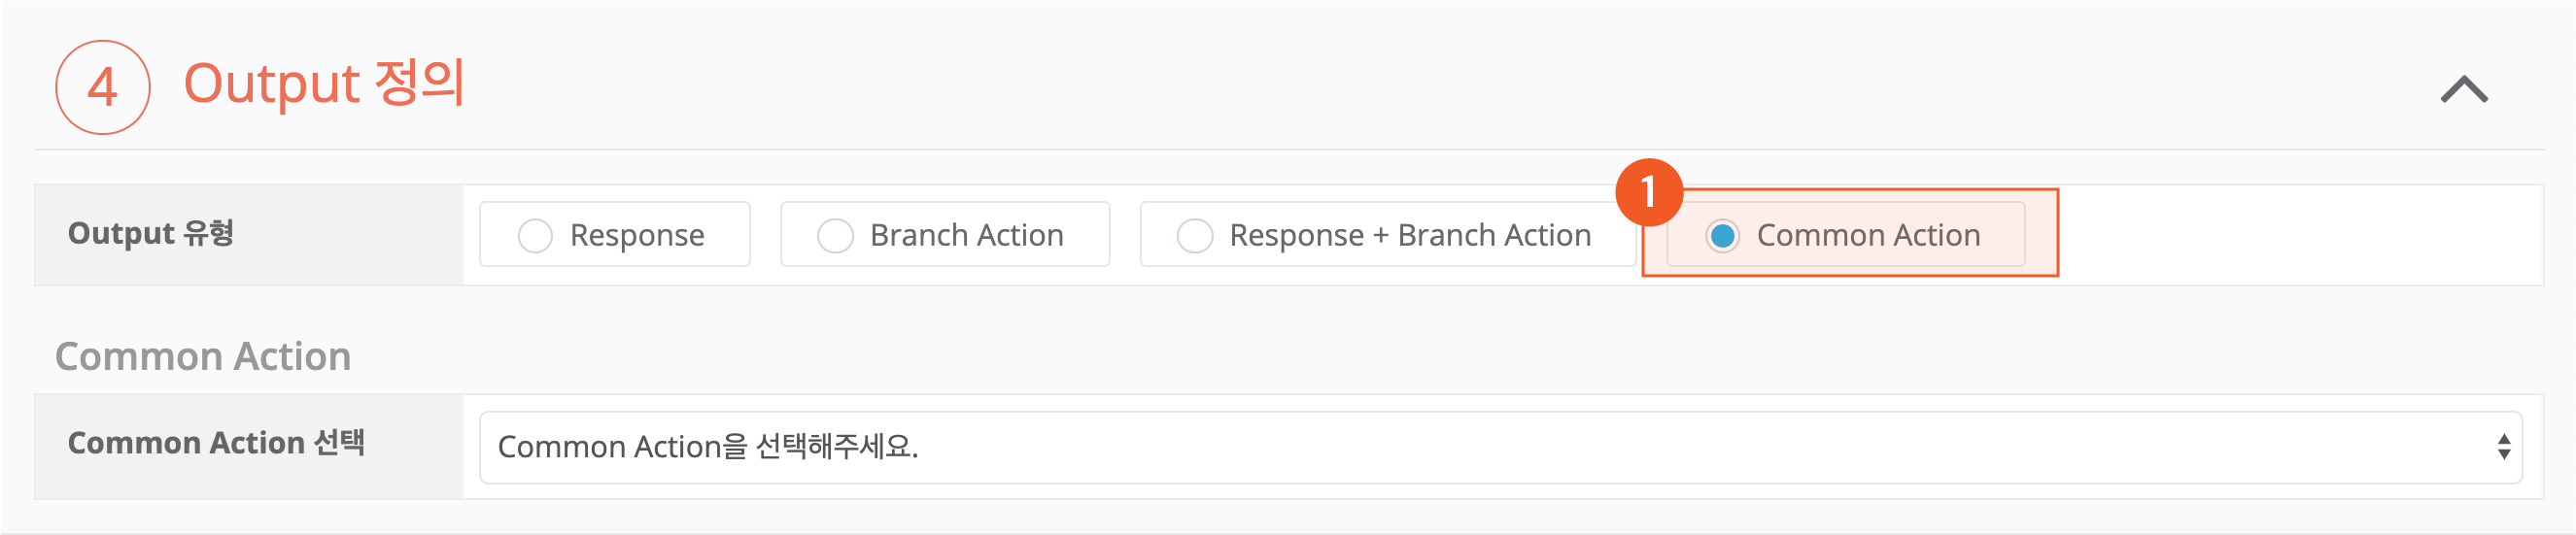2576x535 pixels.
Task: Click the "Response" option label text
Action: click(637, 236)
